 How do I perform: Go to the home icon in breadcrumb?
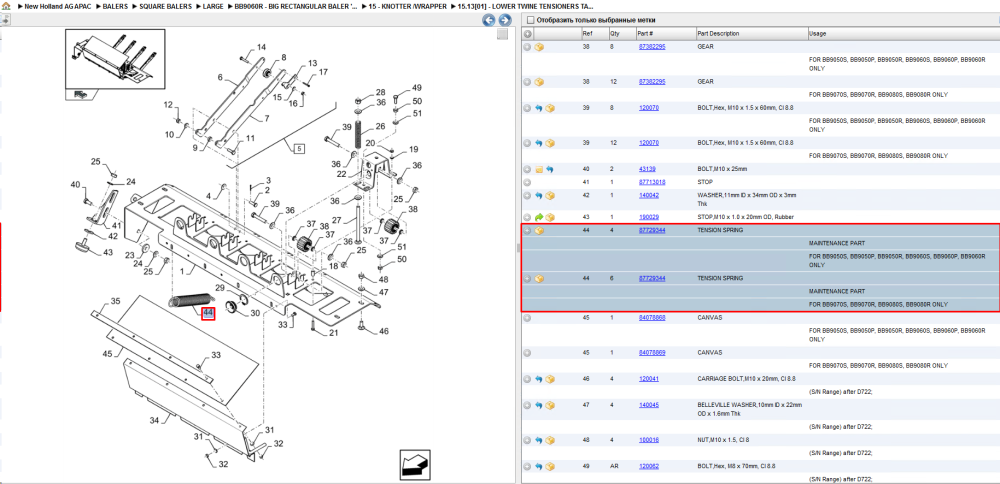(x=6, y=6)
